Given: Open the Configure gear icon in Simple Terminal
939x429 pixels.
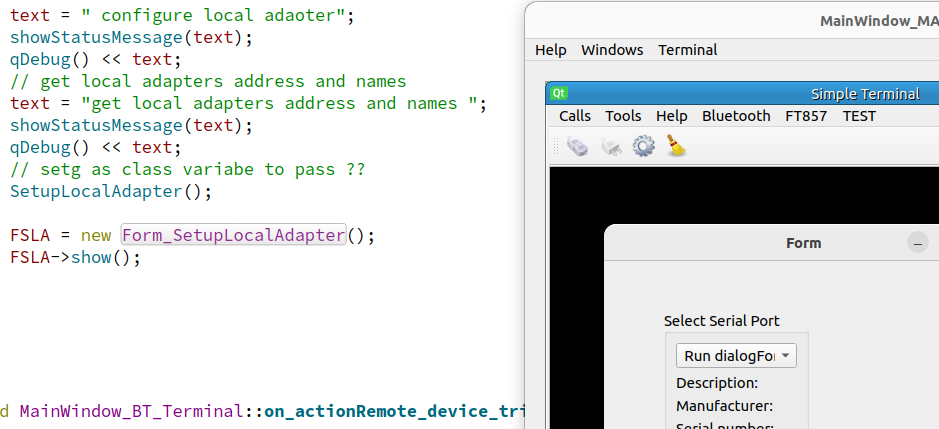Looking at the screenshot, I should click(644, 146).
